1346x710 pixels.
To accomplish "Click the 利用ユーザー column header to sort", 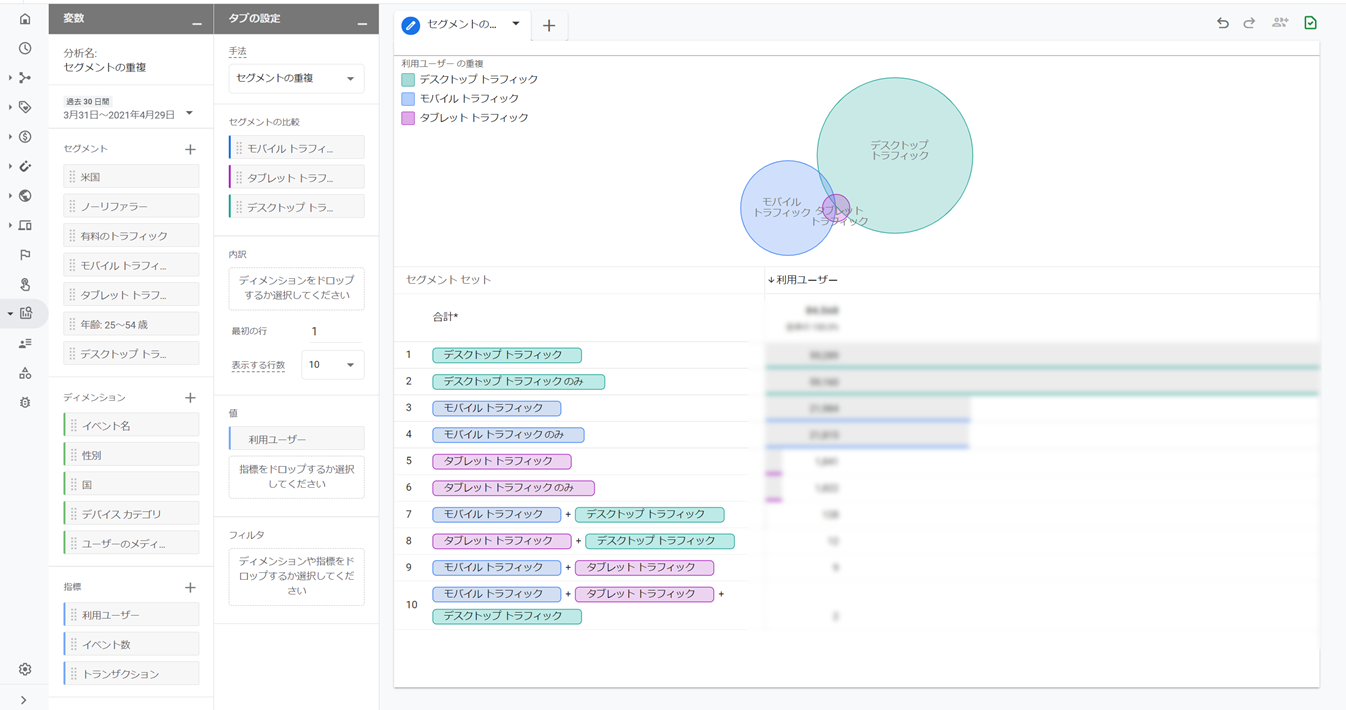I will (x=806, y=280).
